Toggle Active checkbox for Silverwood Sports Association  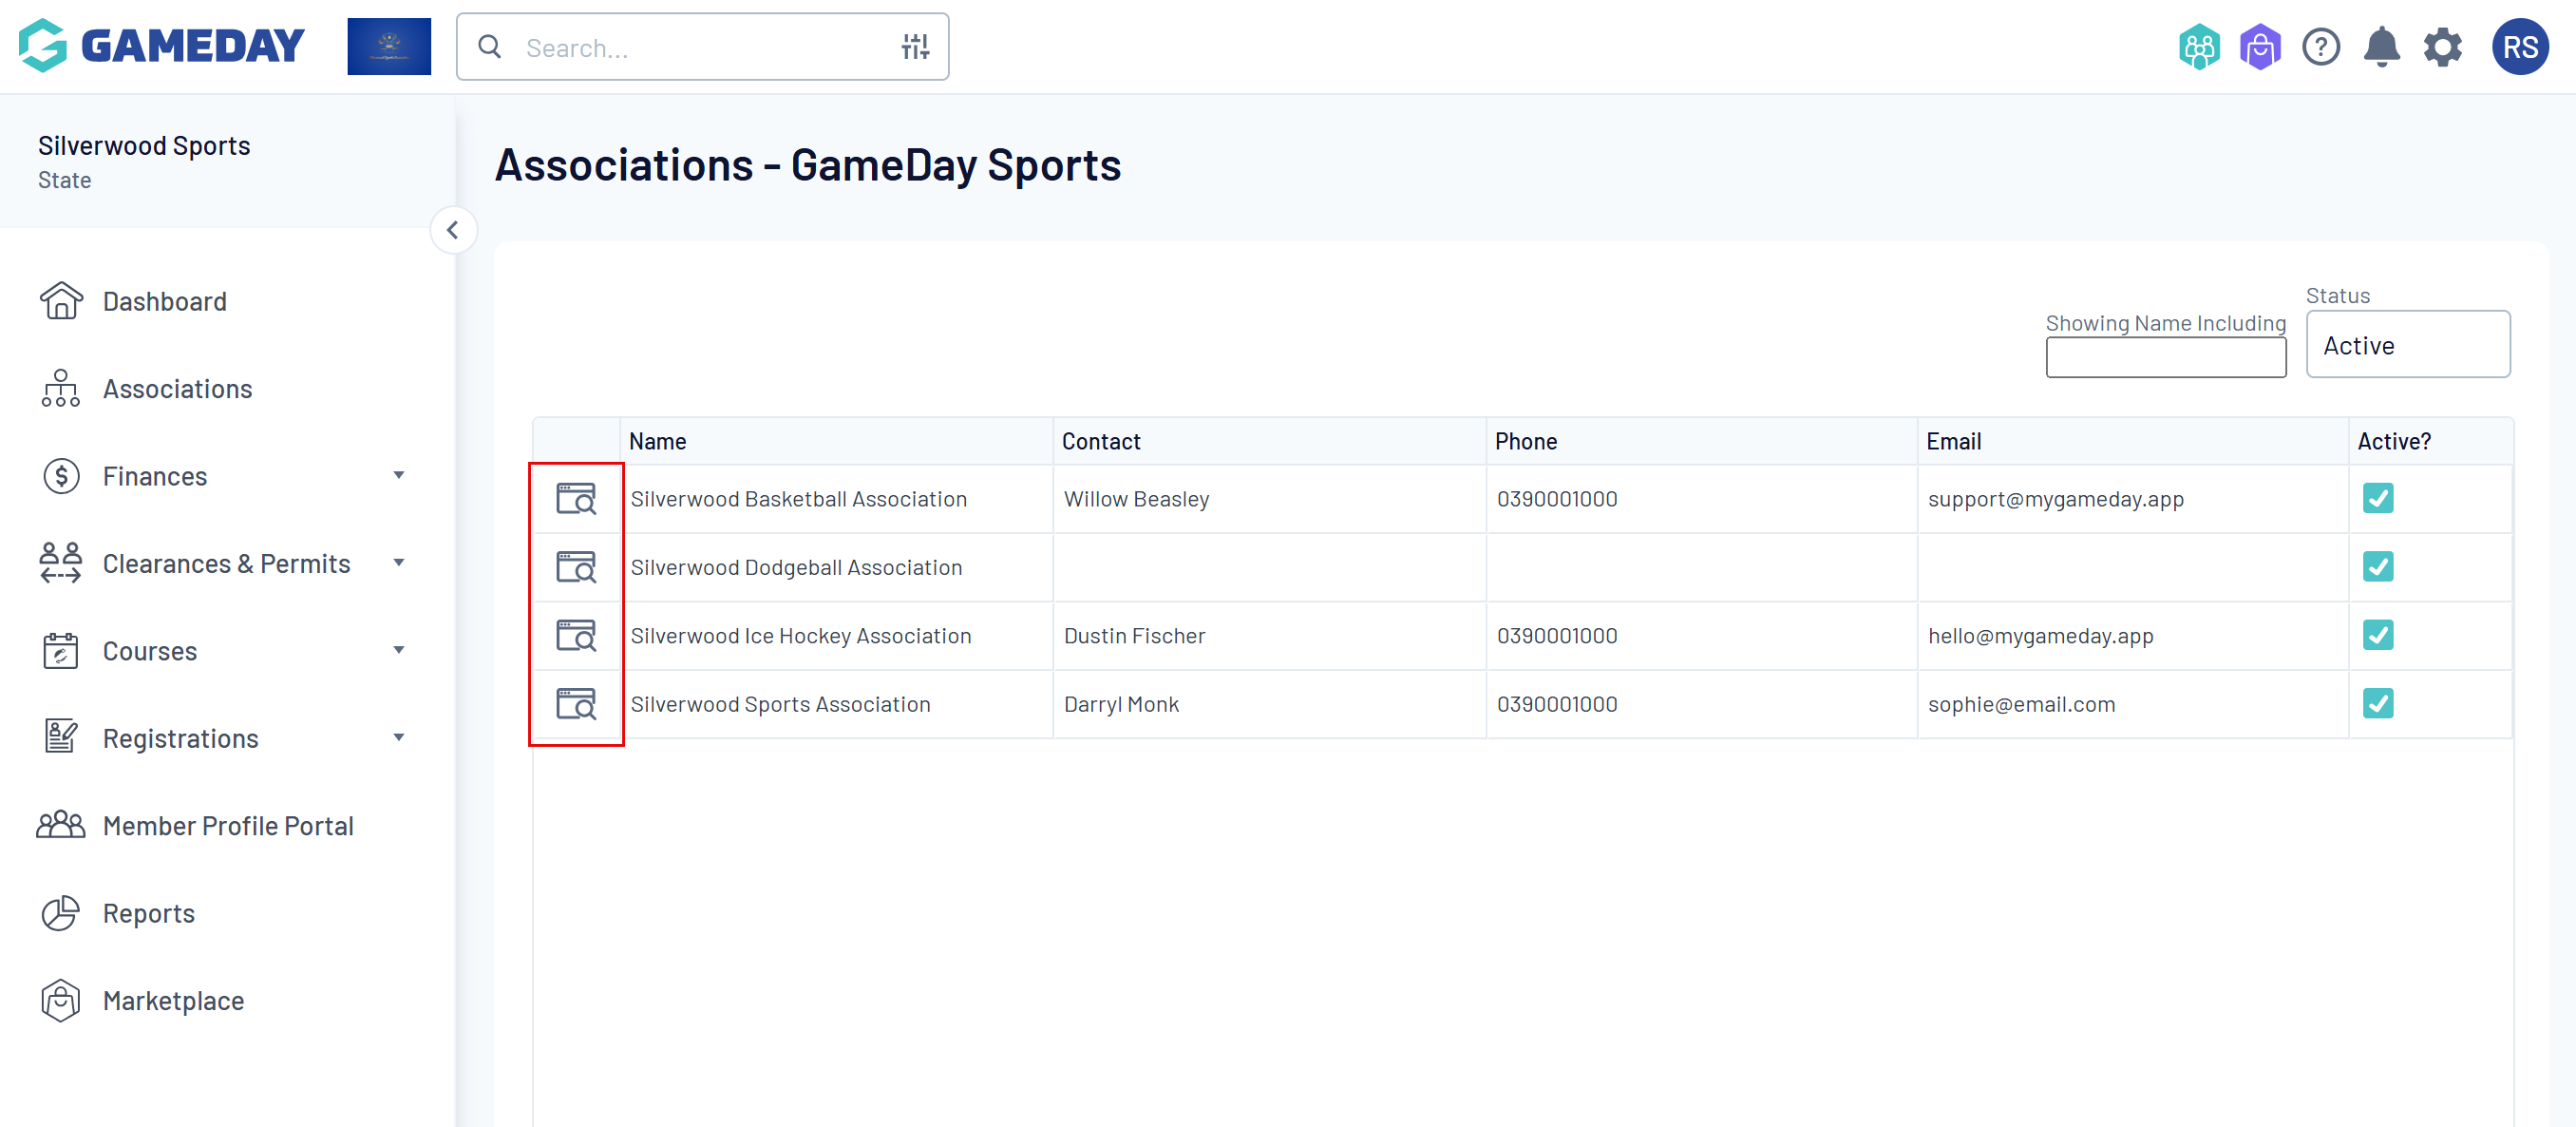pos(2377,704)
